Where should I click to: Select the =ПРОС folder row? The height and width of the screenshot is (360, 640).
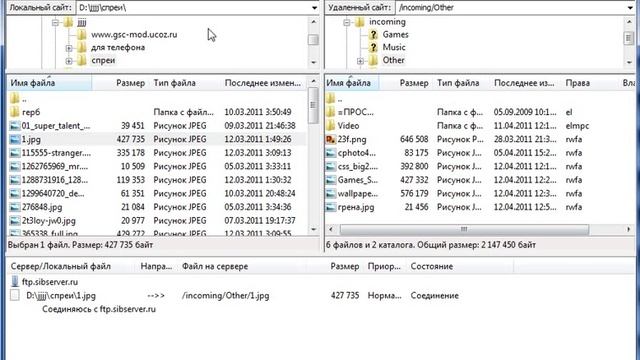(480, 112)
